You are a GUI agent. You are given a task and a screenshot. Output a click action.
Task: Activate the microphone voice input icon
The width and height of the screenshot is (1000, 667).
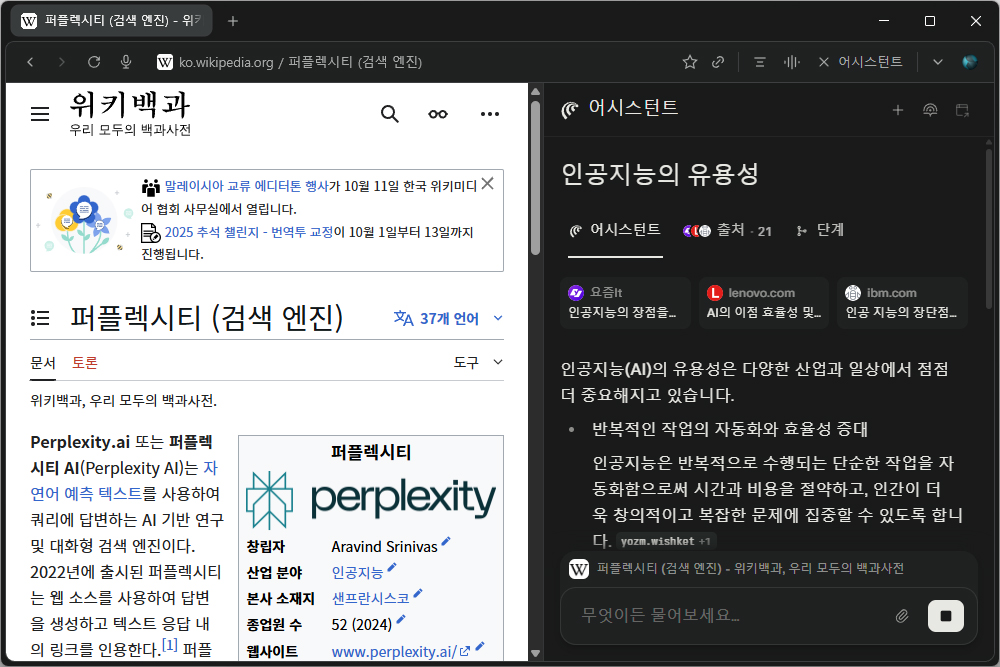point(126,62)
